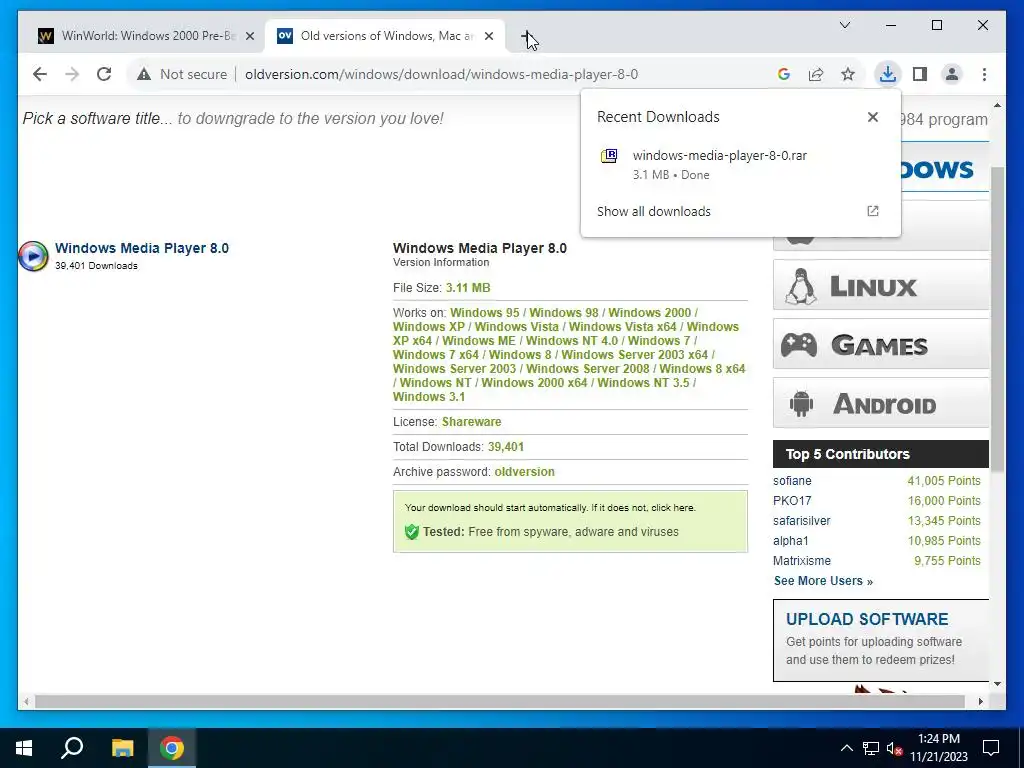Close the Old versions tab

point(488,36)
